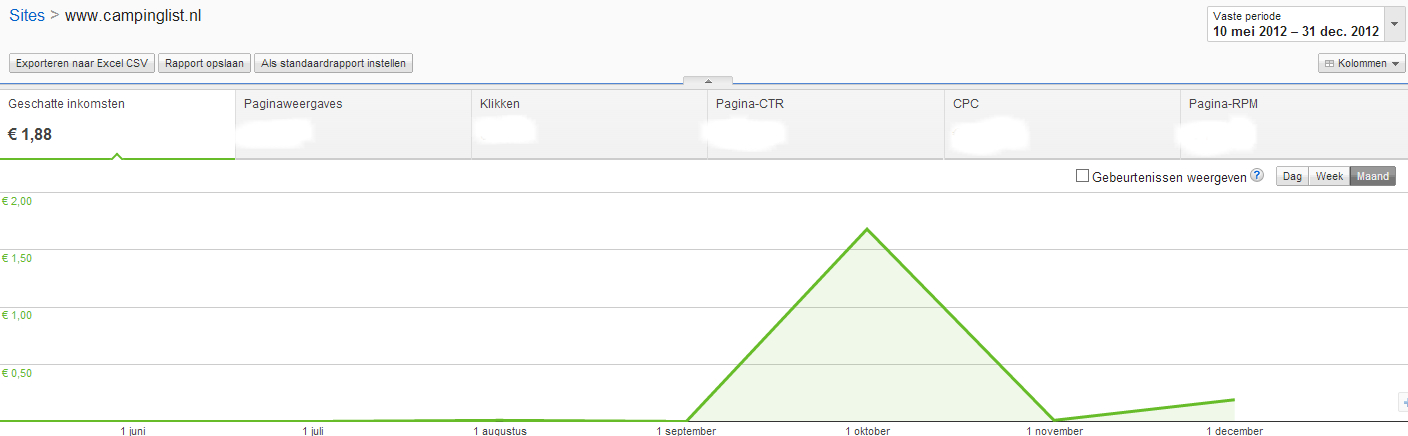Select the Pagina-RPM metric tab
The image size is (1408, 436).
1294,124
